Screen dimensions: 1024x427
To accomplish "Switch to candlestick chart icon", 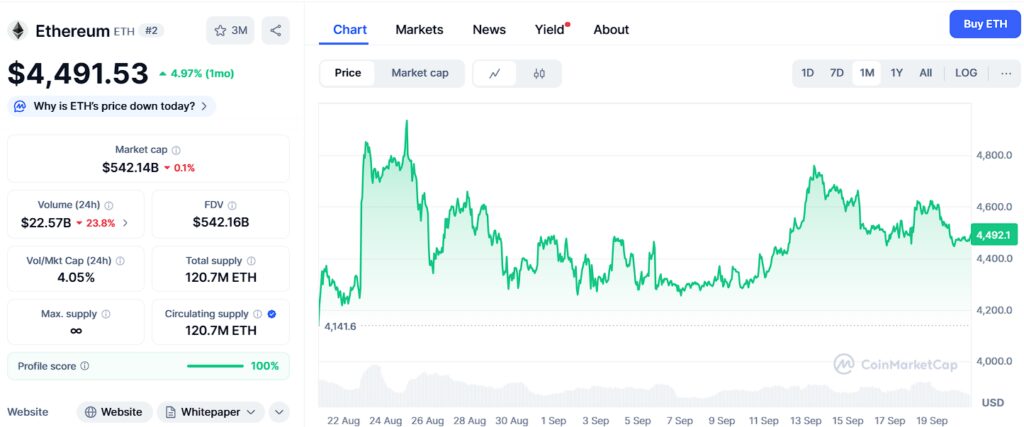I will pyautogui.click(x=539, y=73).
